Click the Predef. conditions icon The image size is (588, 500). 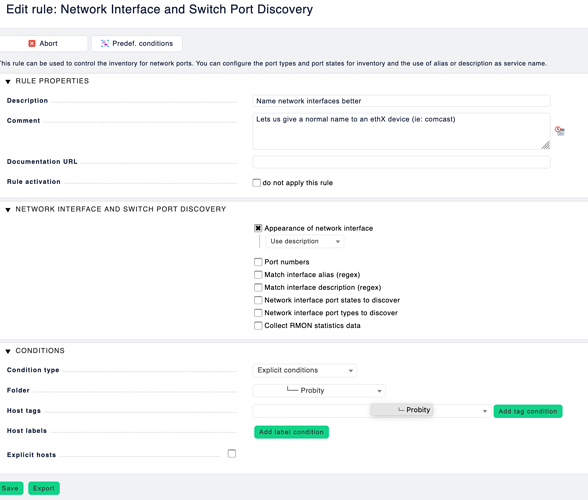tap(105, 44)
